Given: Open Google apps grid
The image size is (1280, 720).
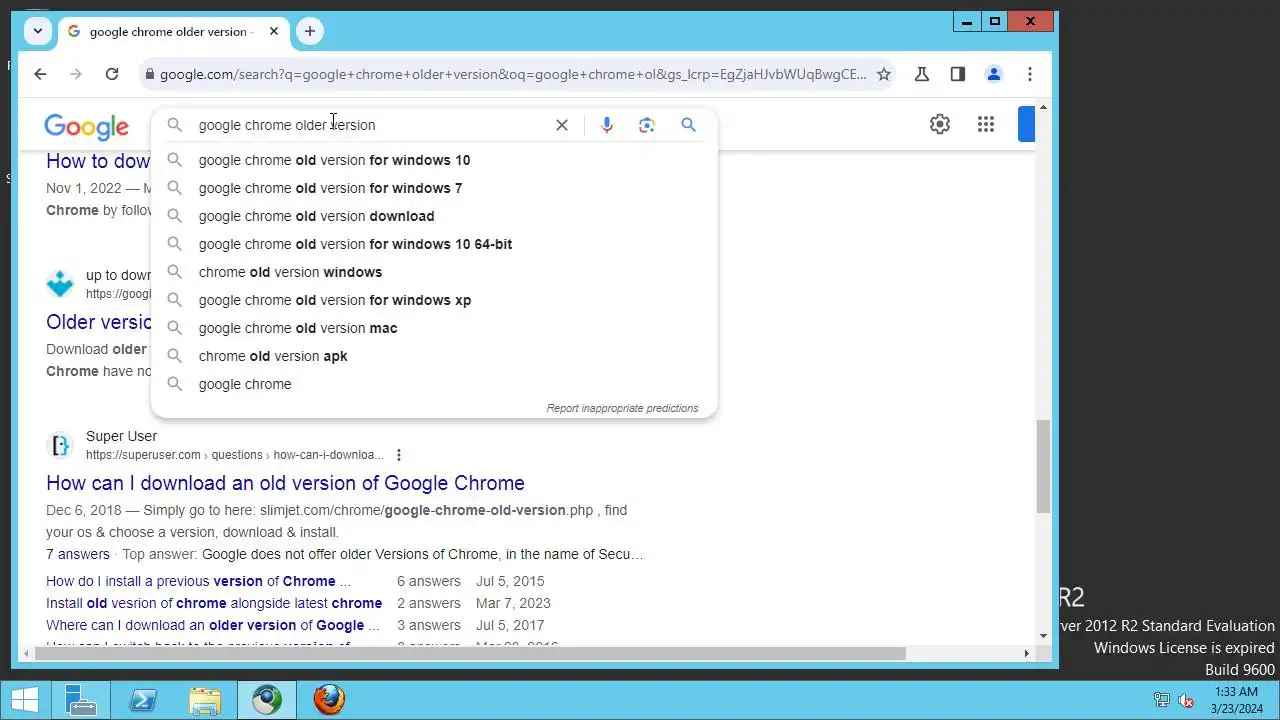Looking at the screenshot, I should (986, 124).
